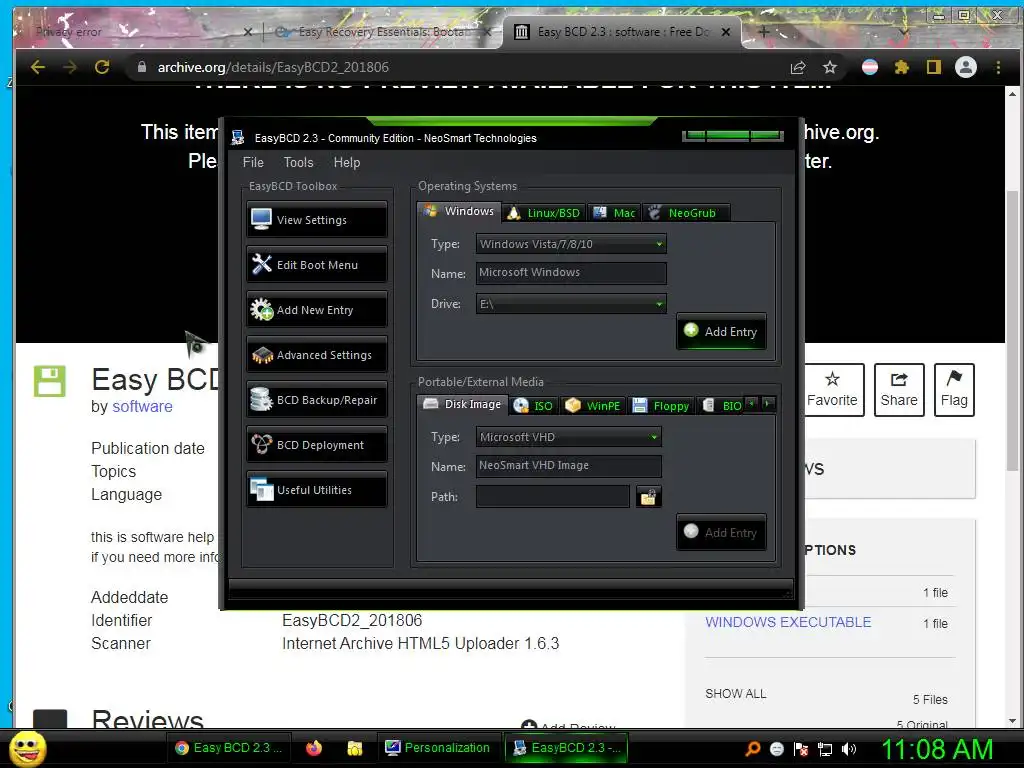Select the Floppy media tab
The width and height of the screenshot is (1024, 768).
(x=661, y=406)
